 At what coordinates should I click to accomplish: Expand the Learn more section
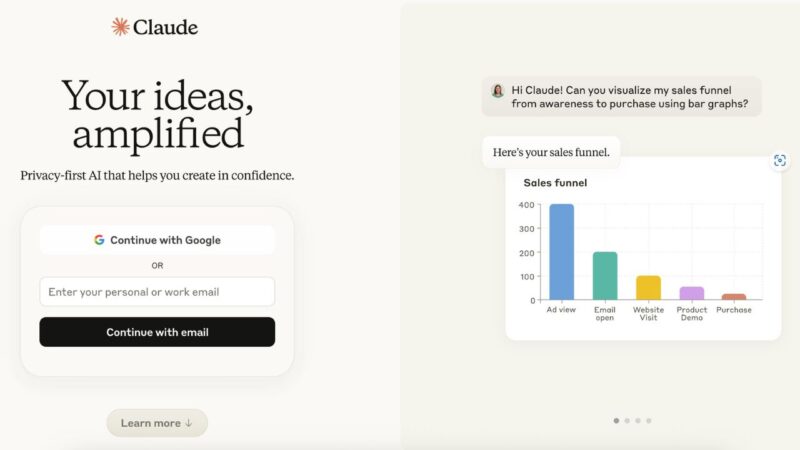[157, 423]
